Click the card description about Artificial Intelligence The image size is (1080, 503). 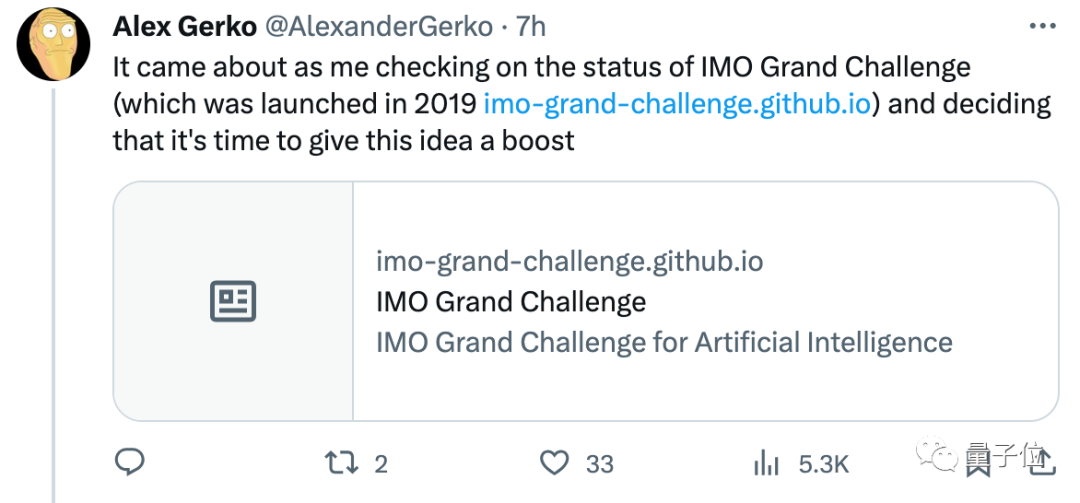coord(664,342)
